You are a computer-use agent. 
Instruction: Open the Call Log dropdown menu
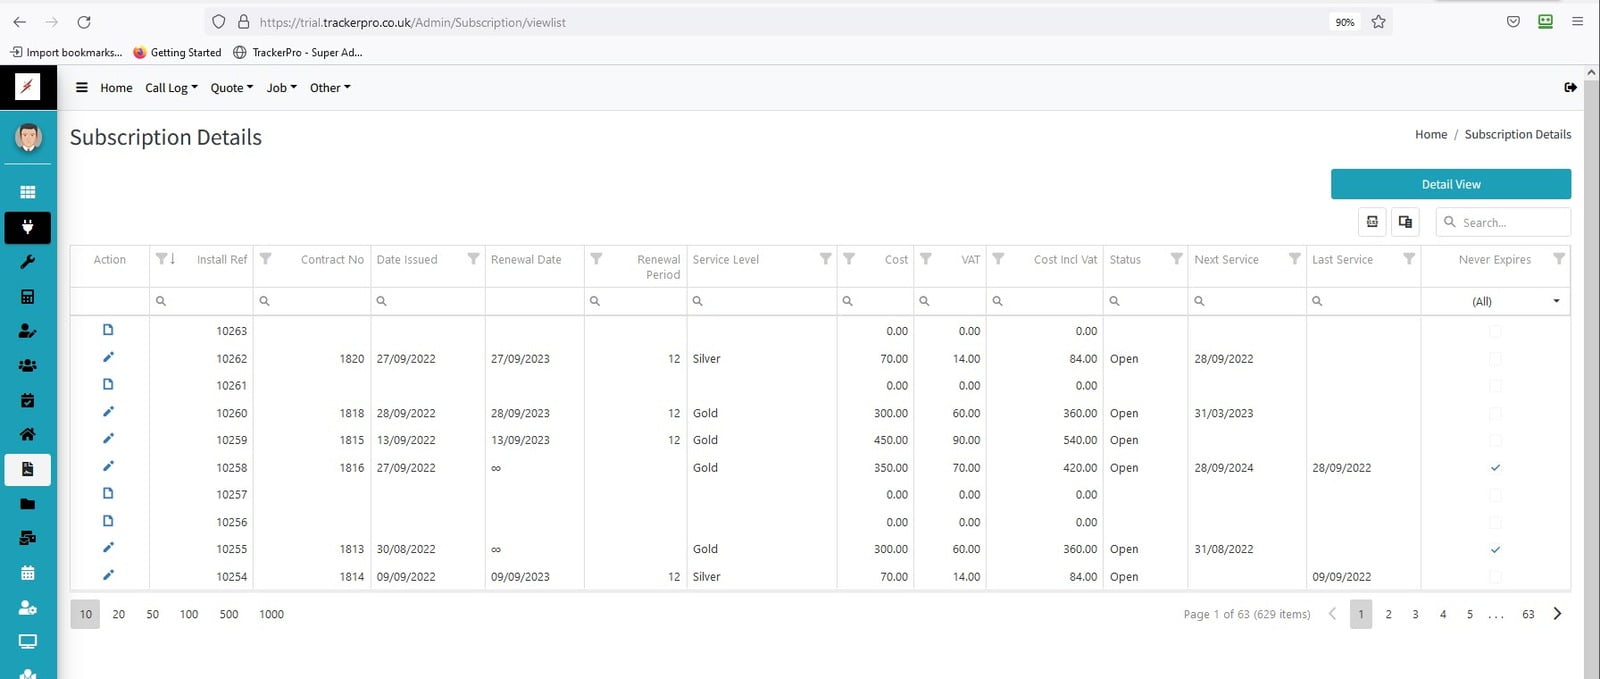pos(171,88)
